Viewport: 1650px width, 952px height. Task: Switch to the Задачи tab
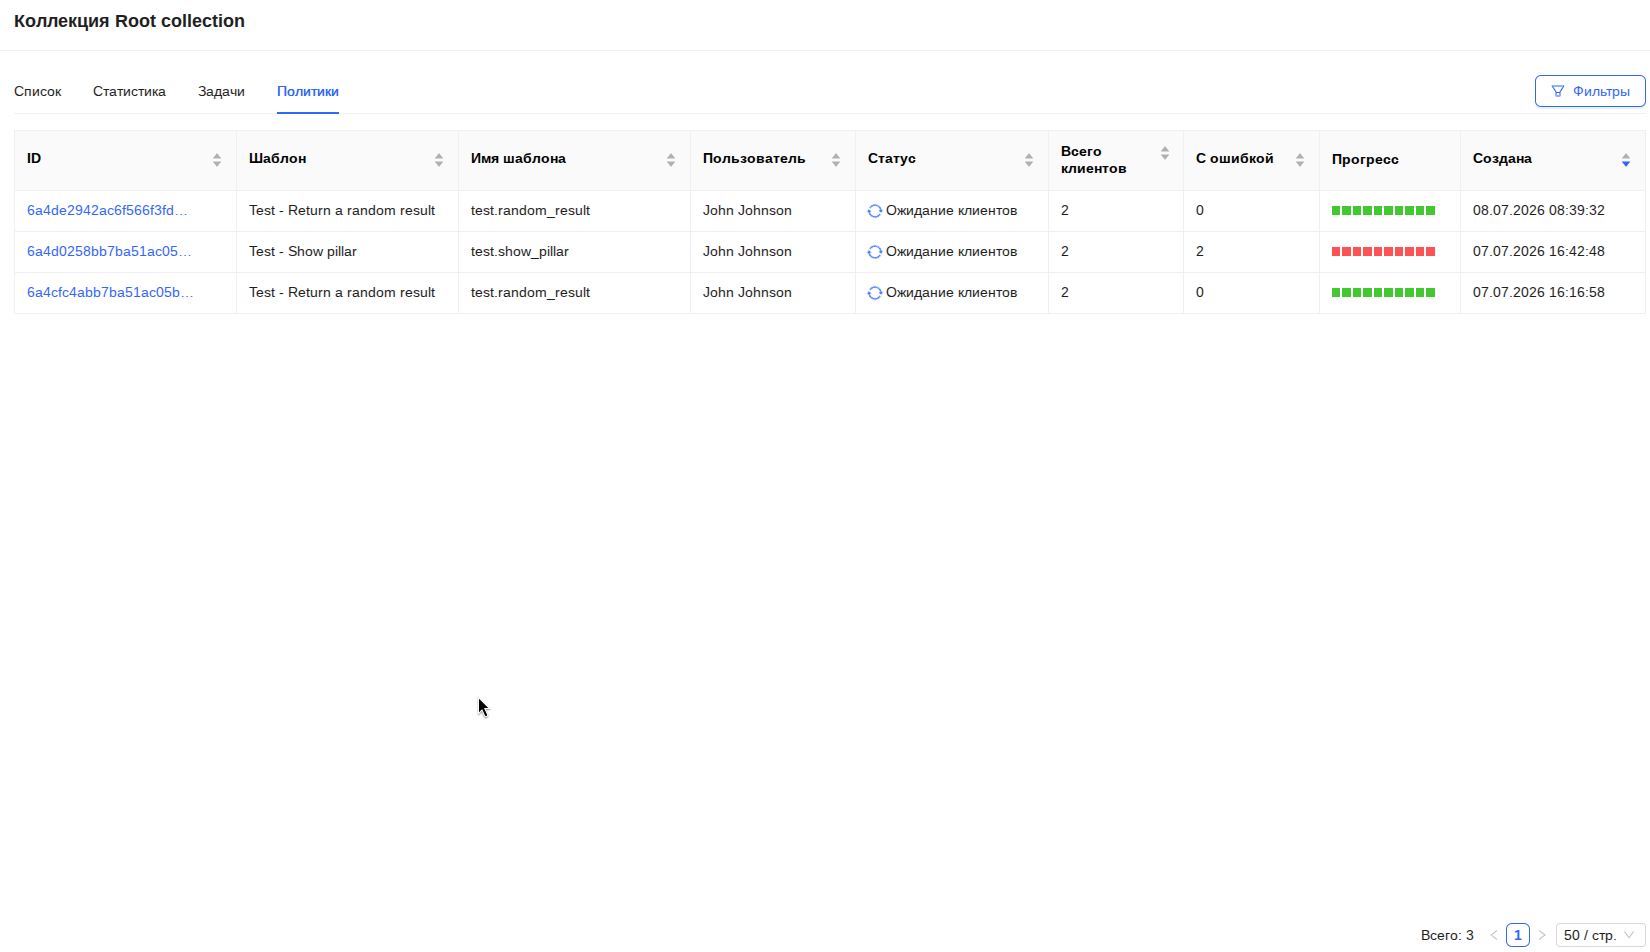[x=221, y=91]
